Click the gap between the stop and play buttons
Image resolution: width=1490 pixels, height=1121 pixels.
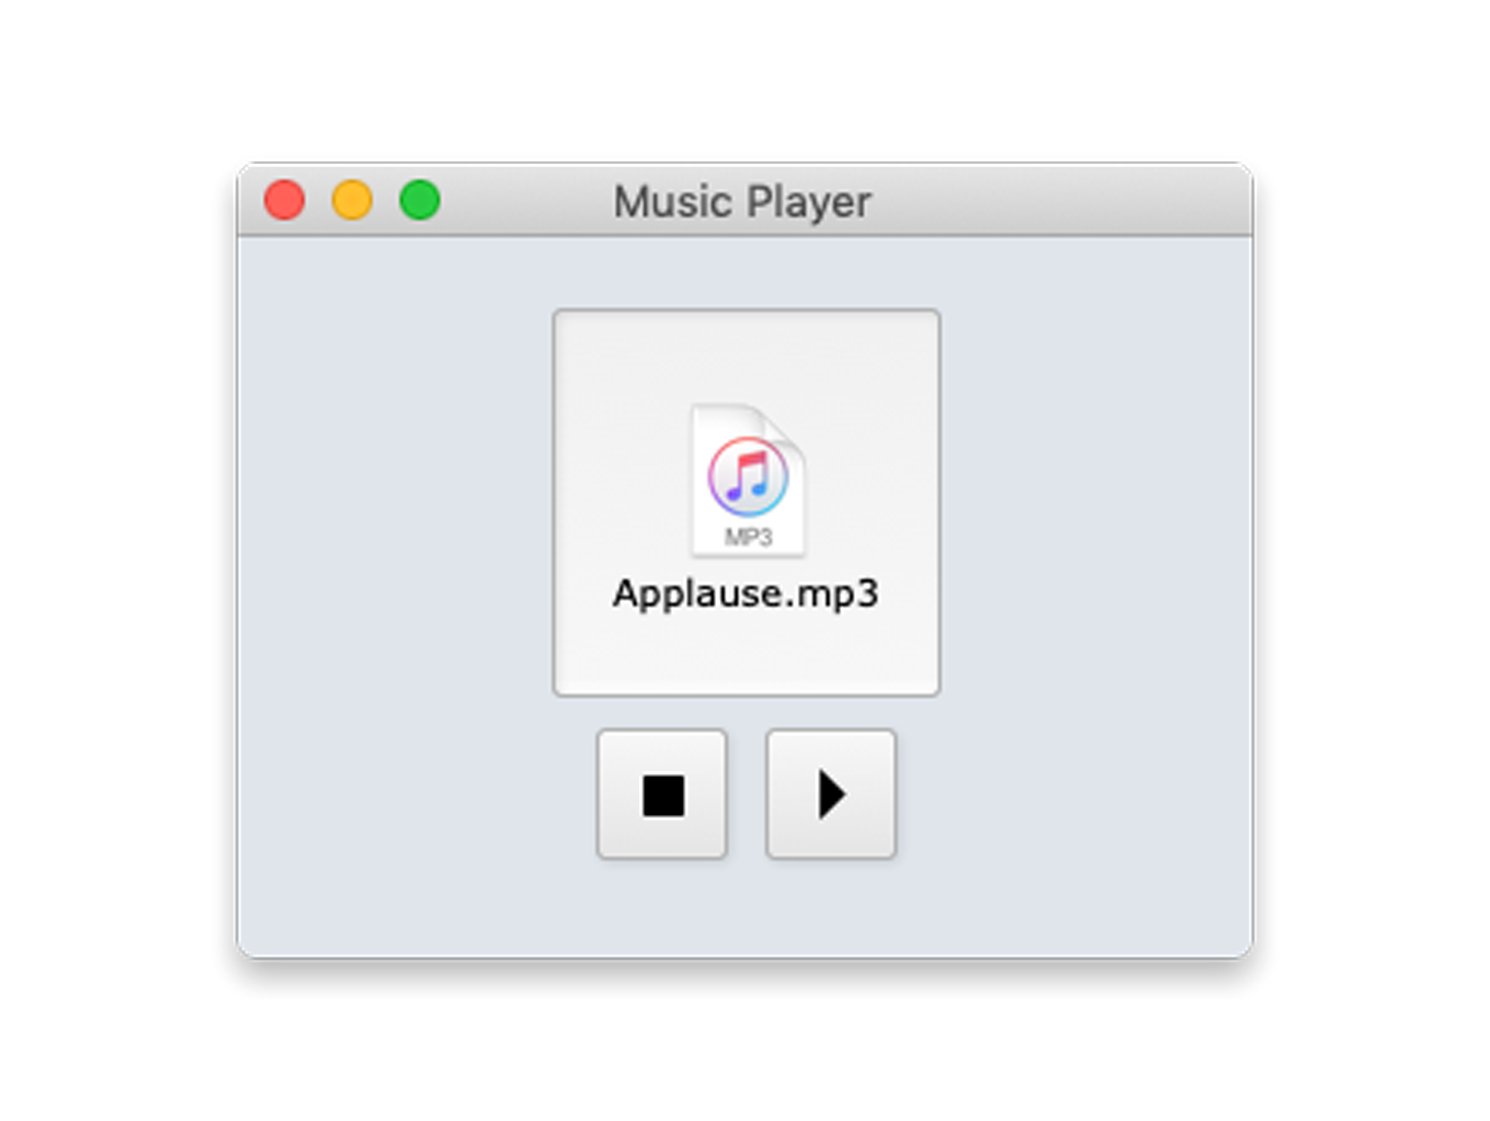click(746, 794)
